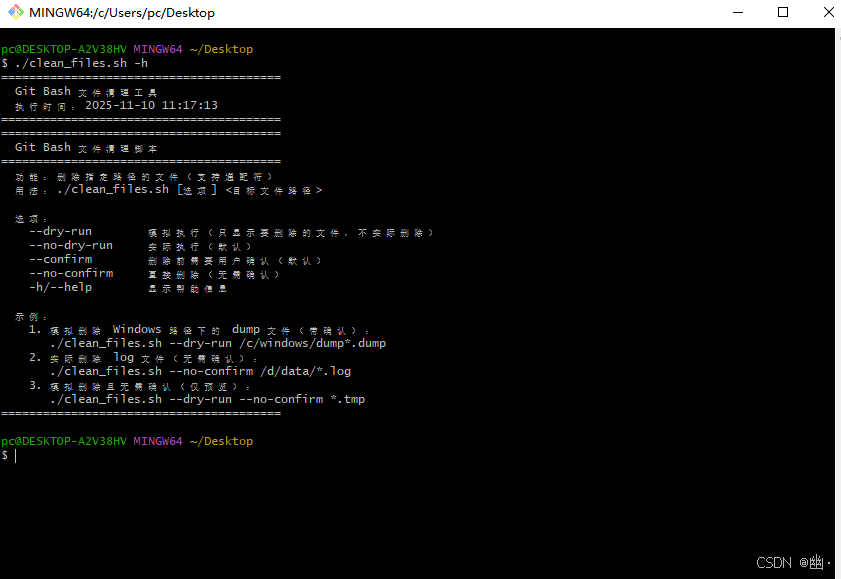
Task: Minimize the MINGW64 terminal window
Action: coord(738,12)
